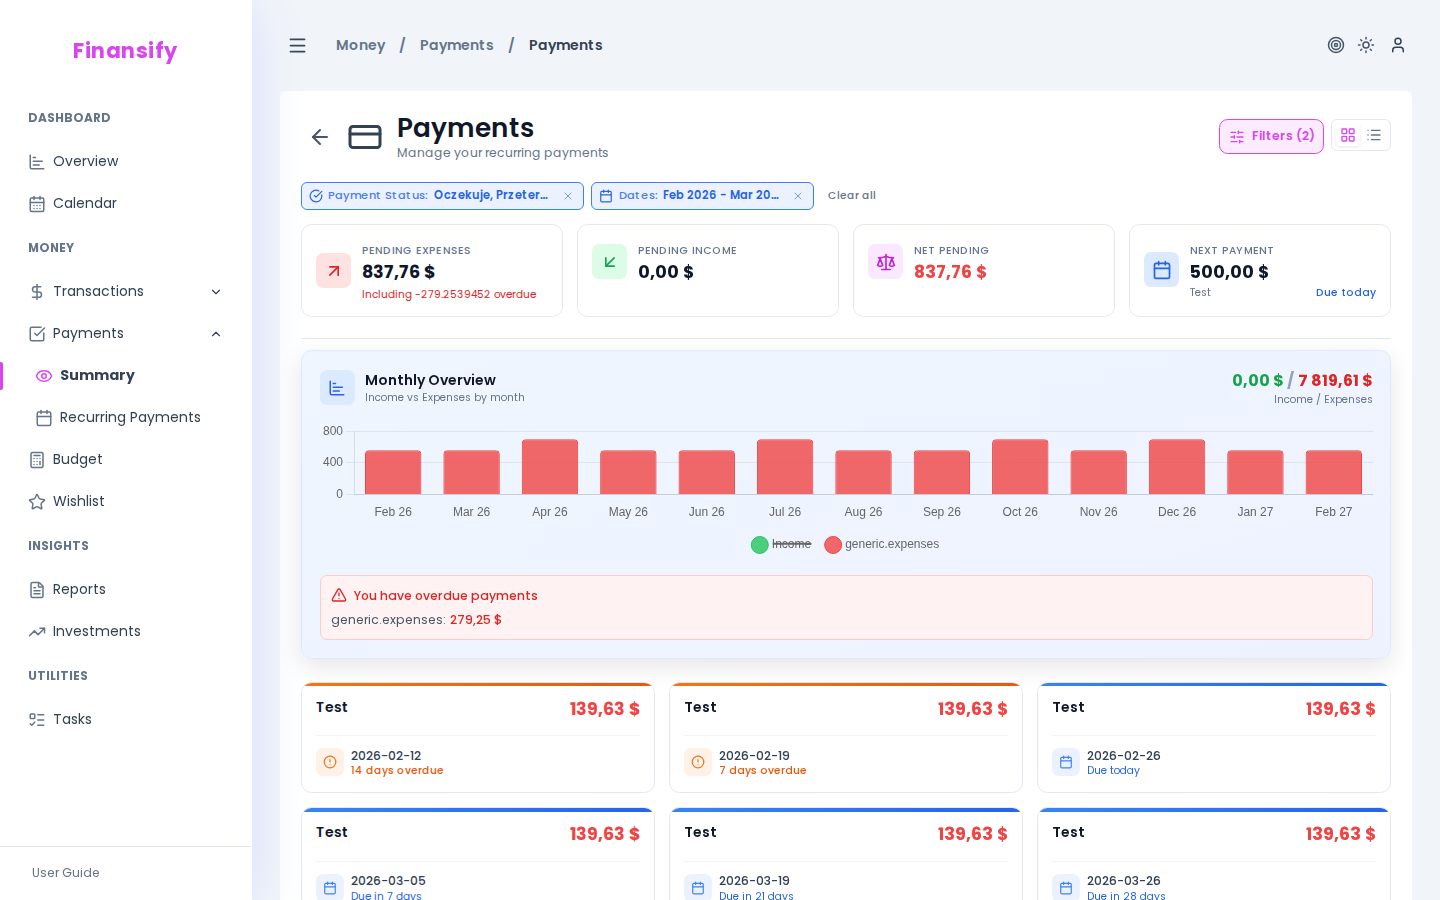Screen dimensions: 1440x900
Task: Select the Wishlist star icon
Action: (x=36, y=501)
